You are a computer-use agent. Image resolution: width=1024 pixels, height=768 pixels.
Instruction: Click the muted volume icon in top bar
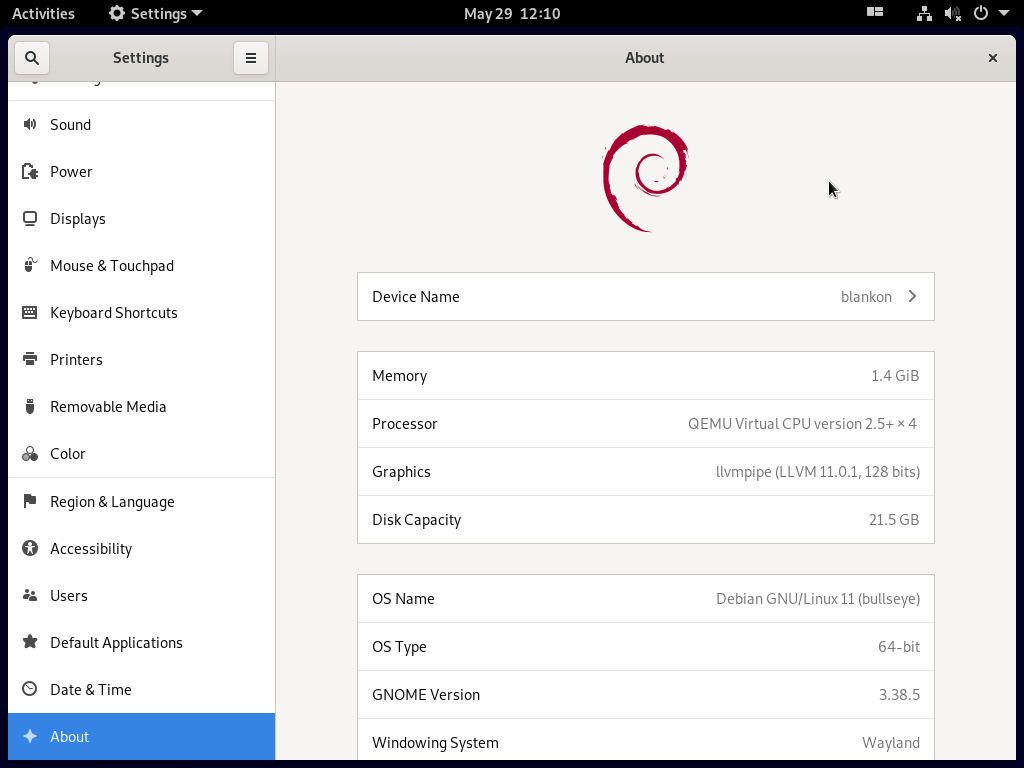[952, 13]
